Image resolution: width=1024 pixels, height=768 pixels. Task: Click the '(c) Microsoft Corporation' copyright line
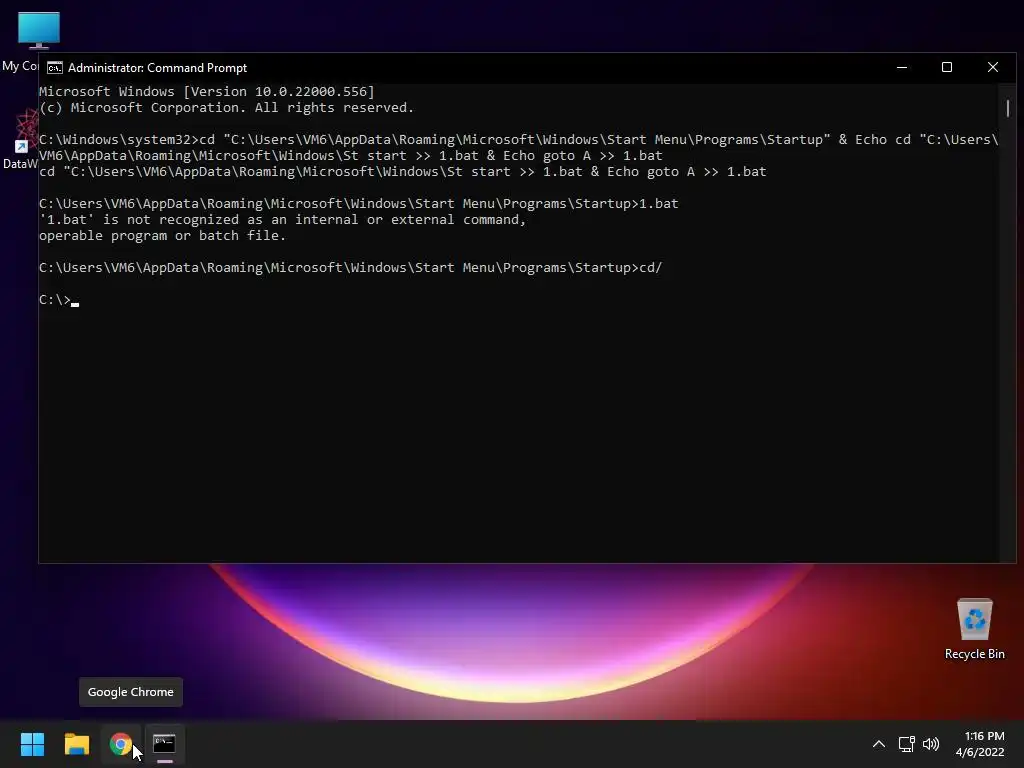click(226, 108)
